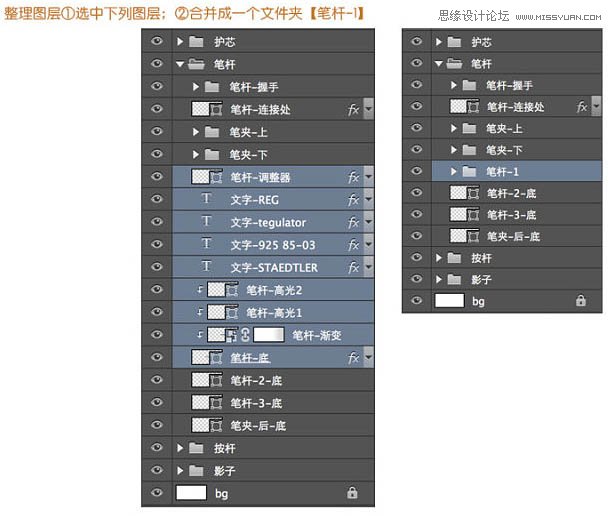Open effects arrow on 笔杆-连接处 in right panel
This screenshot has width=612, height=516.
pos(596,106)
